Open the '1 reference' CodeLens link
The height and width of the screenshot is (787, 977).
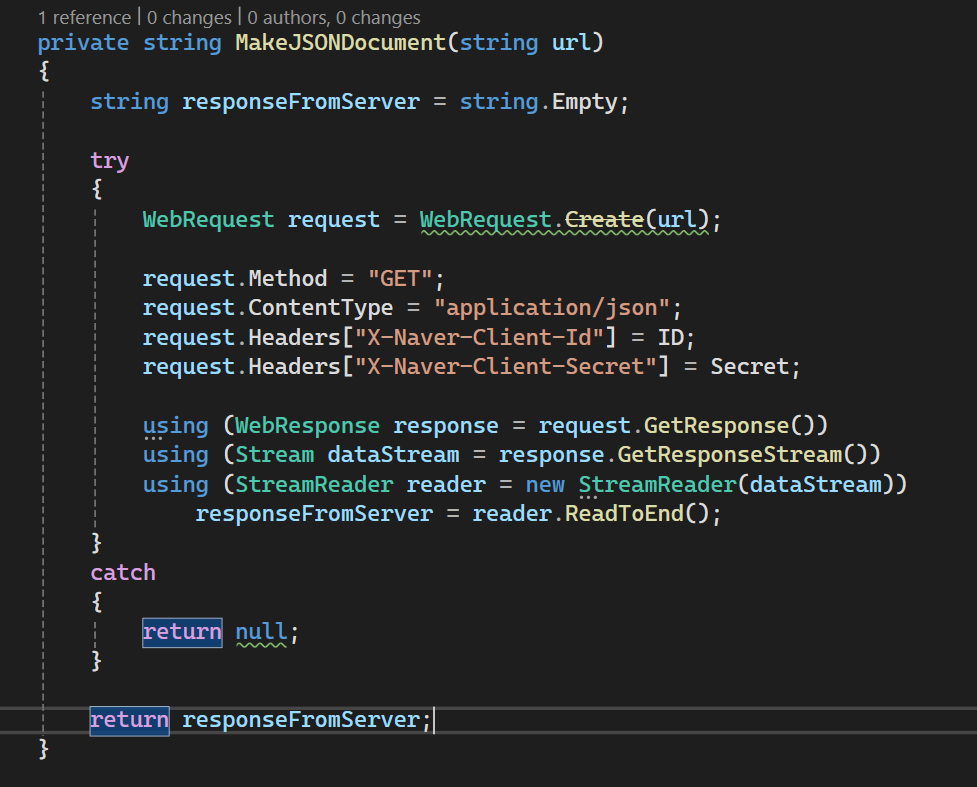point(85,17)
